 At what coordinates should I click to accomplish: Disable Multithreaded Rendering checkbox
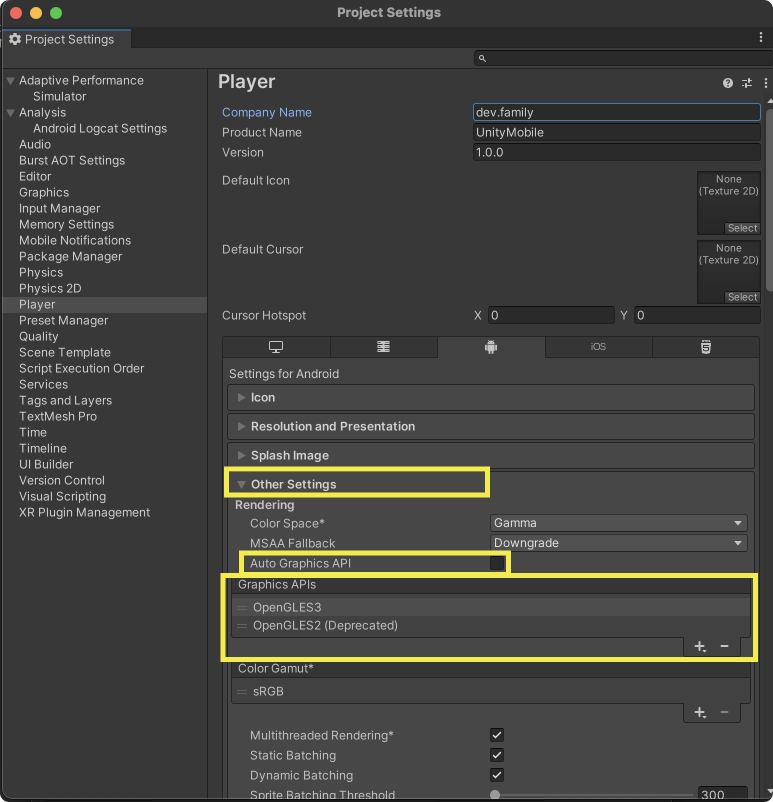click(497, 735)
